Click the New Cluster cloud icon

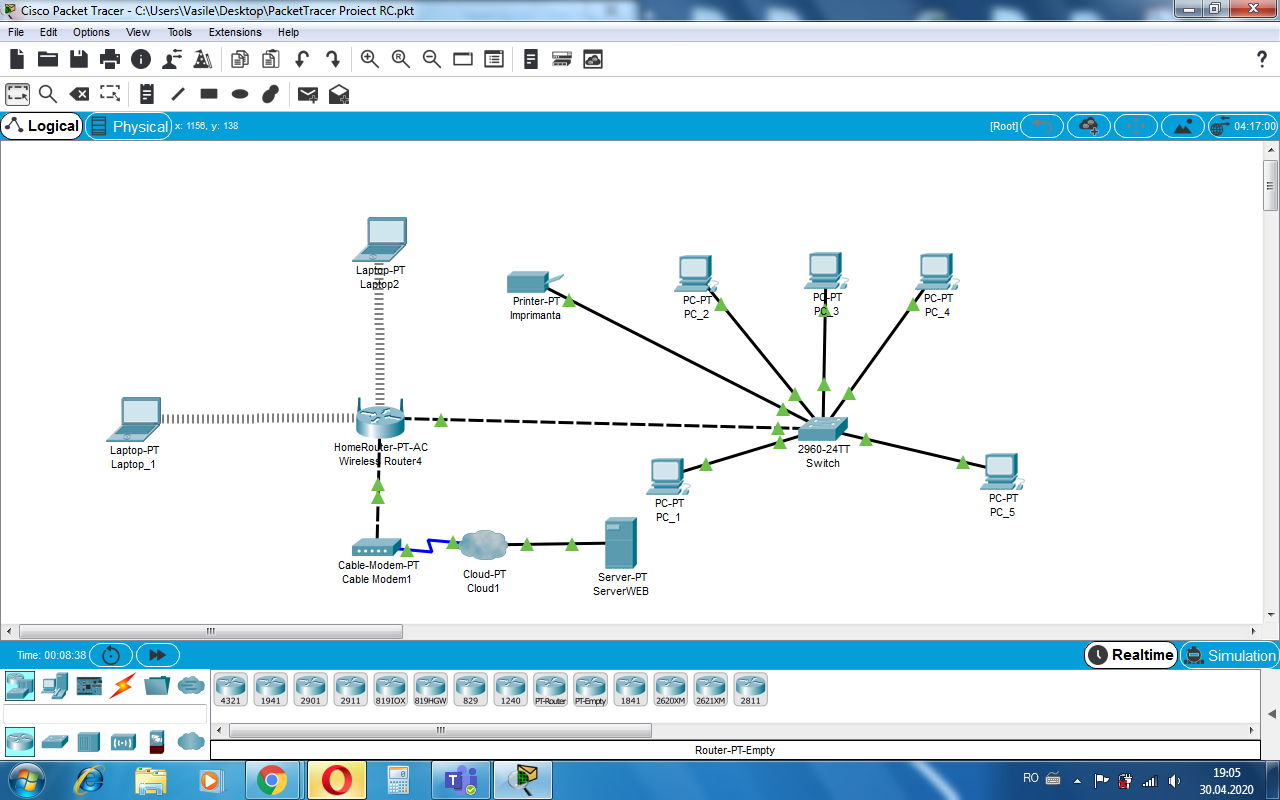click(x=1089, y=126)
